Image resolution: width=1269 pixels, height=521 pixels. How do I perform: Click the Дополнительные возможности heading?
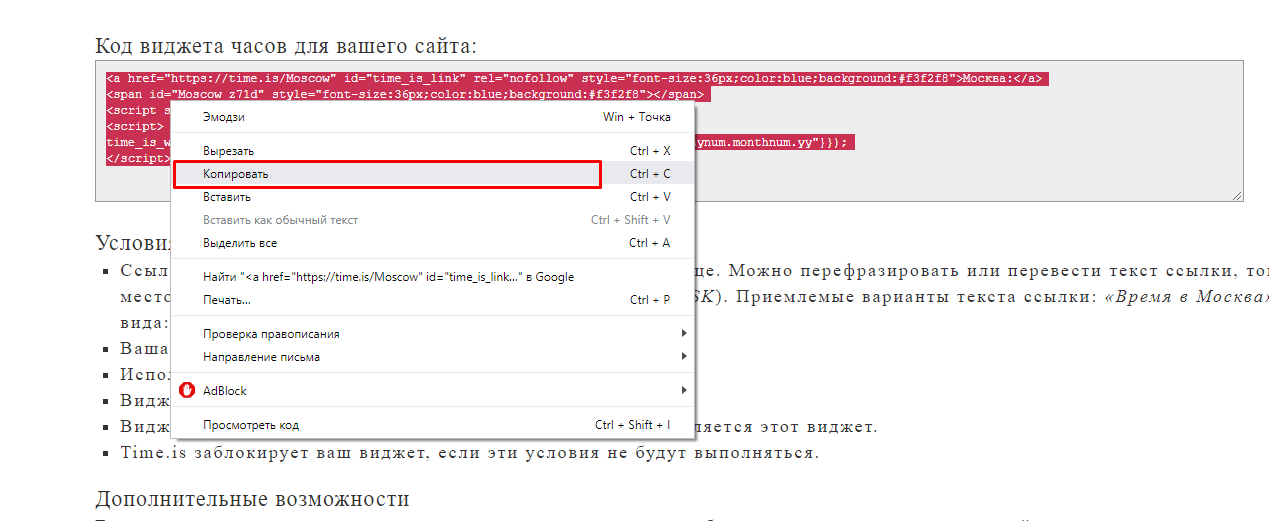click(252, 499)
